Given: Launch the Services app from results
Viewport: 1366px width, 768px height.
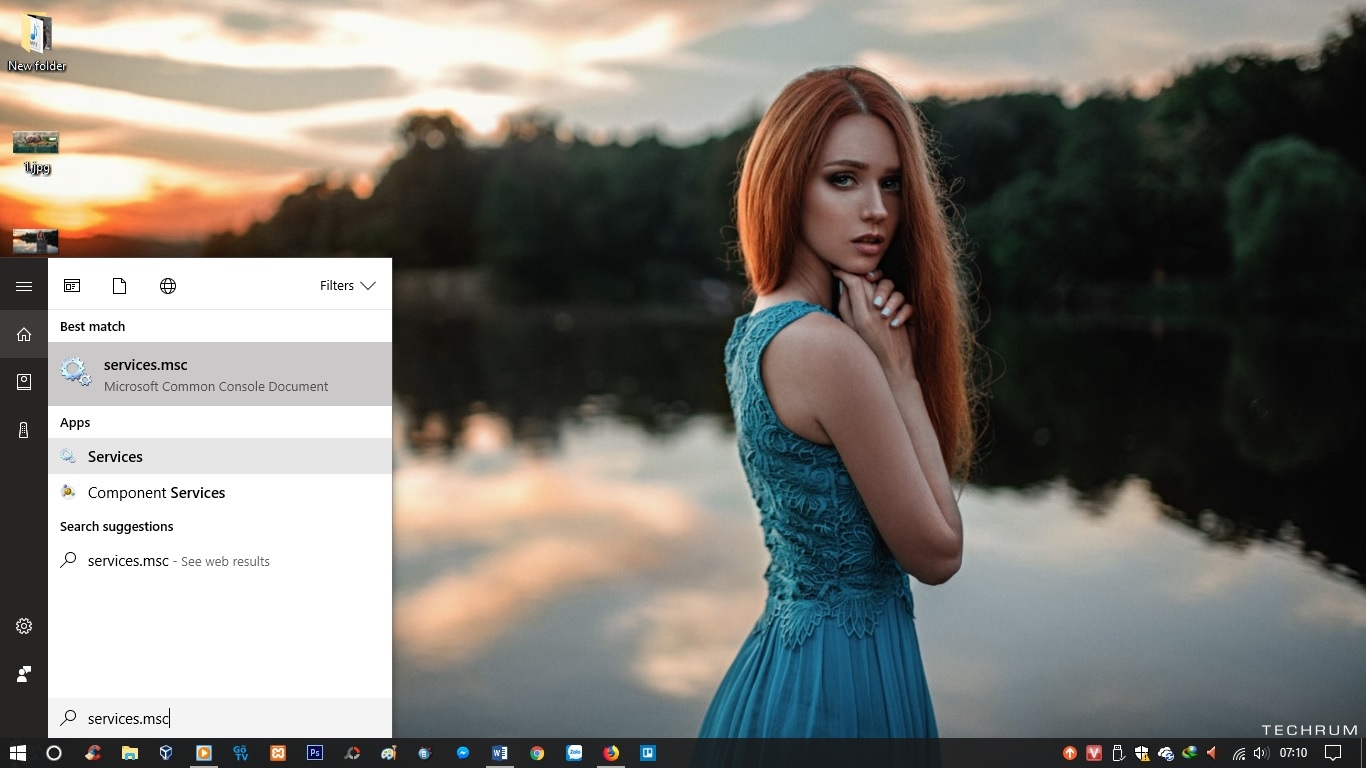Looking at the screenshot, I should (220, 456).
